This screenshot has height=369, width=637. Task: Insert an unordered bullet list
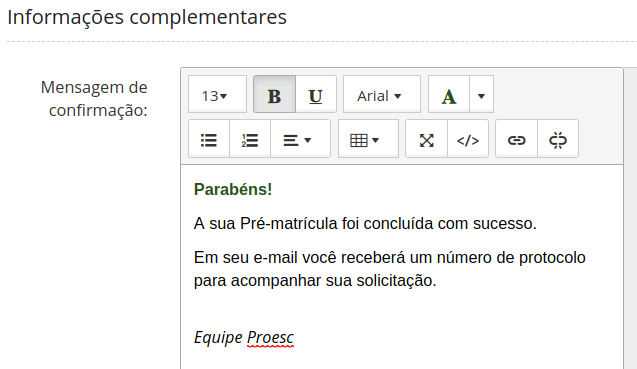coord(209,139)
